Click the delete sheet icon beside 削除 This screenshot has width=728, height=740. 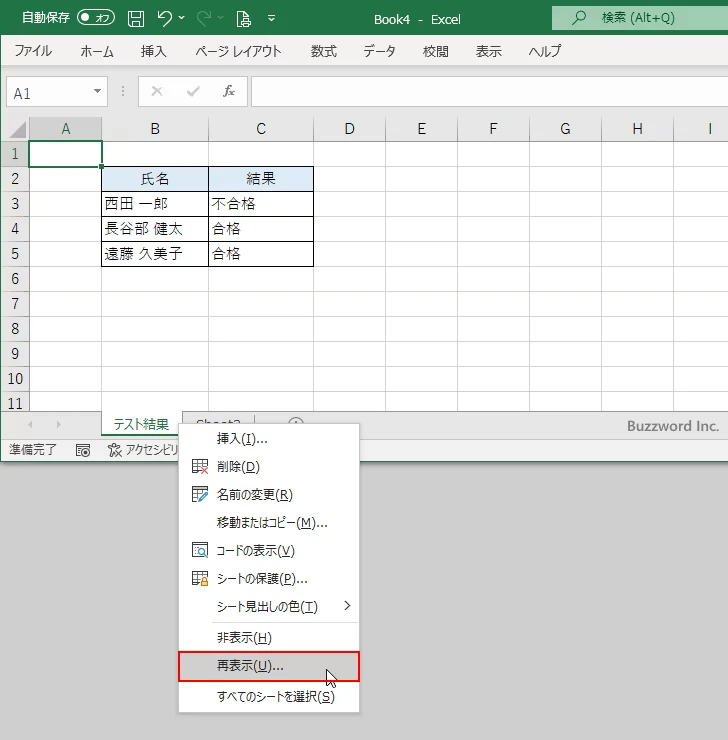click(200, 467)
